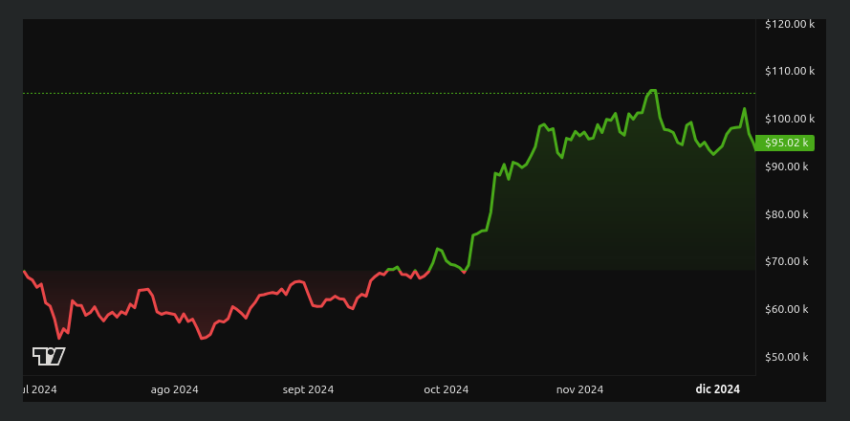Click the $100.00 k price axis label
The image size is (850, 421).
pos(789,119)
